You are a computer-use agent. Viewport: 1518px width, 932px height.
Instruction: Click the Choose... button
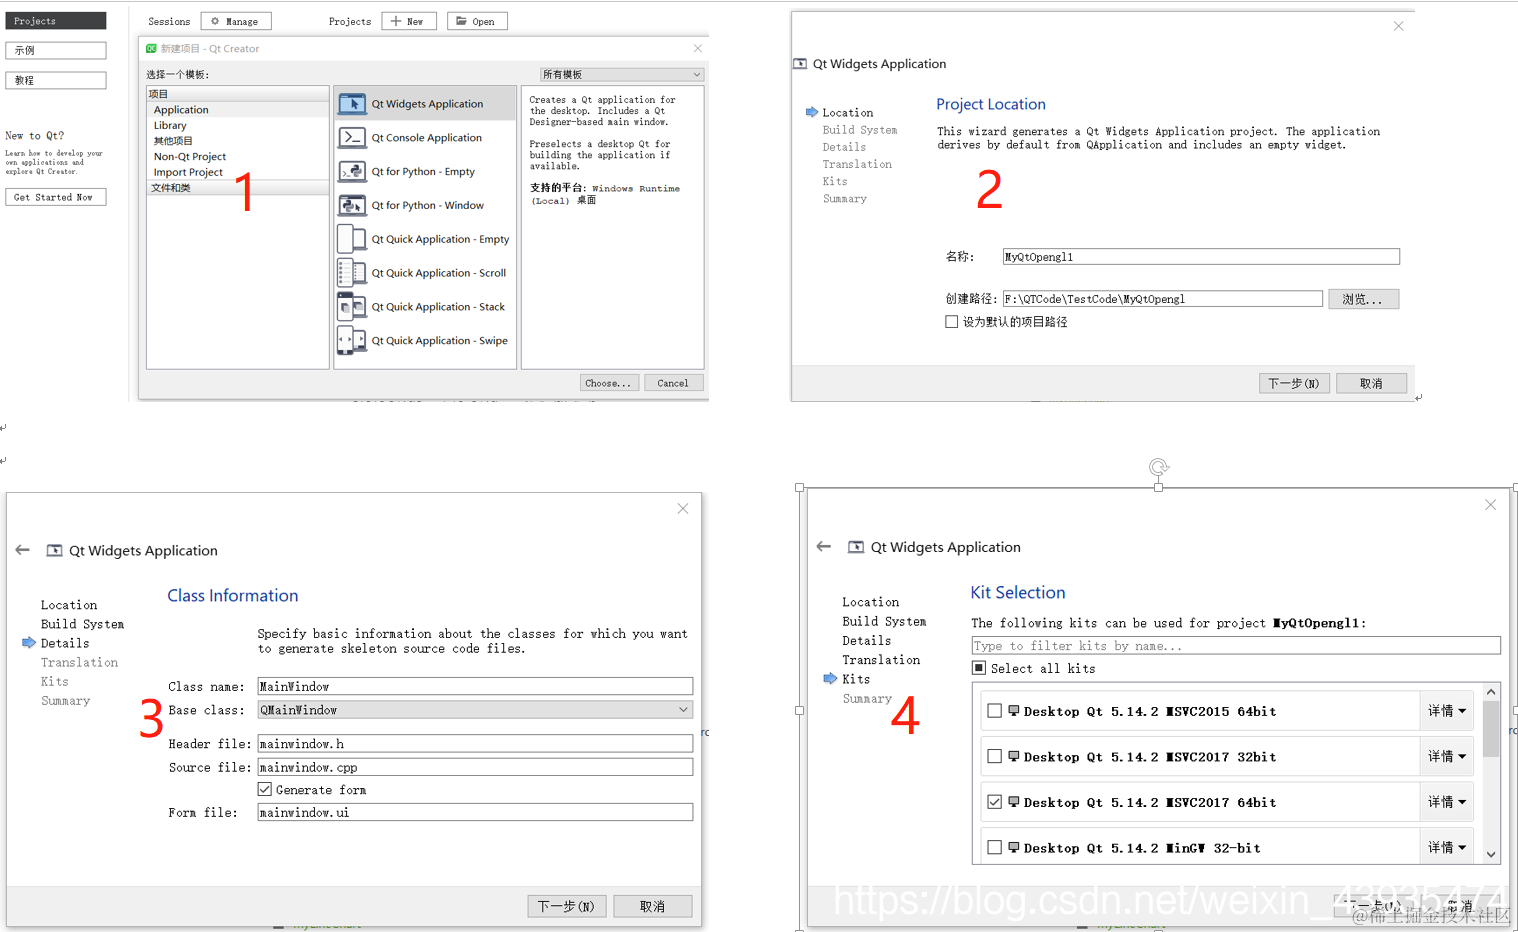608,383
